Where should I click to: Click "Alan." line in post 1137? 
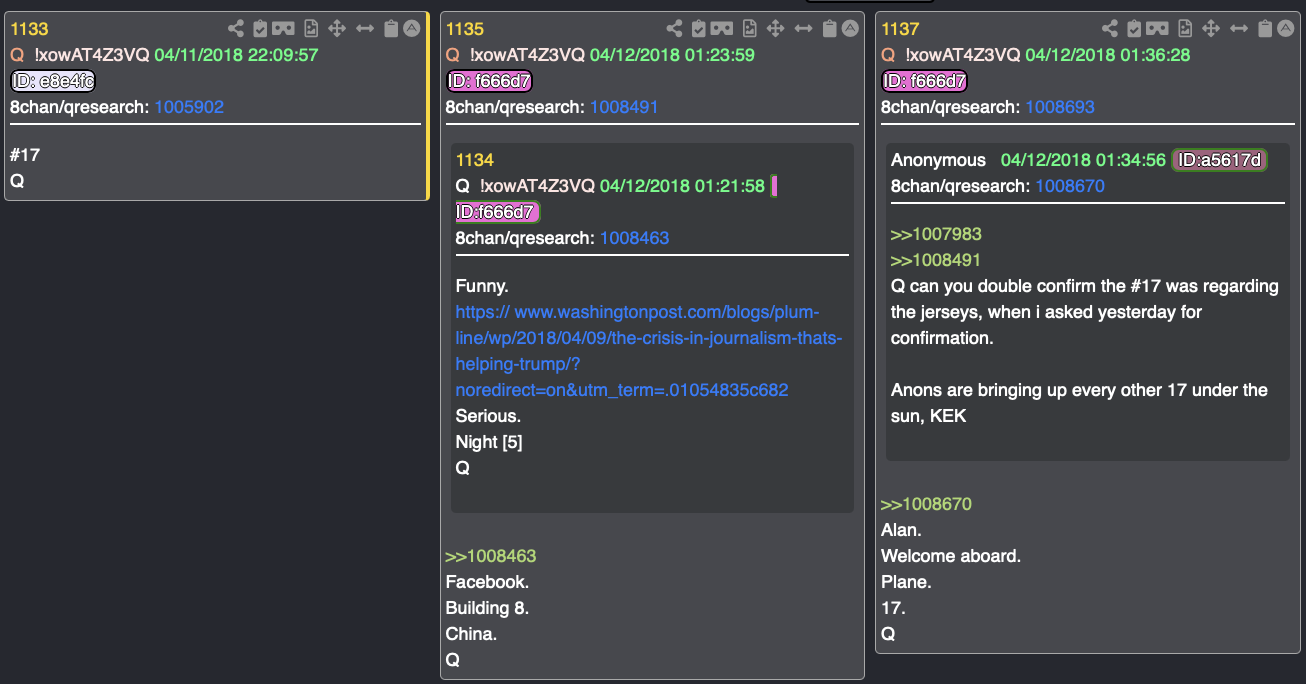click(x=900, y=530)
